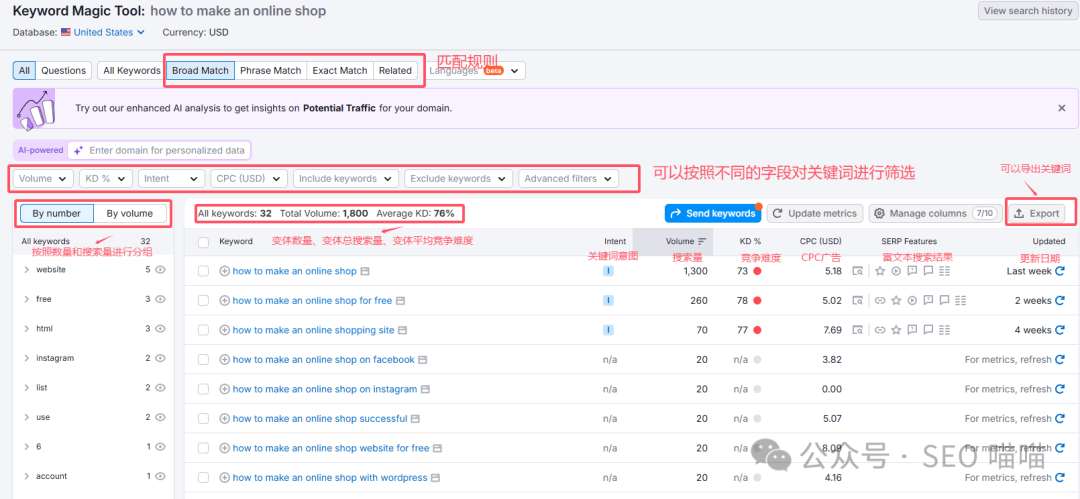This screenshot has height=499, width=1080.
Task: Open the Intent filter dropdown
Action: (x=172, y=179)
